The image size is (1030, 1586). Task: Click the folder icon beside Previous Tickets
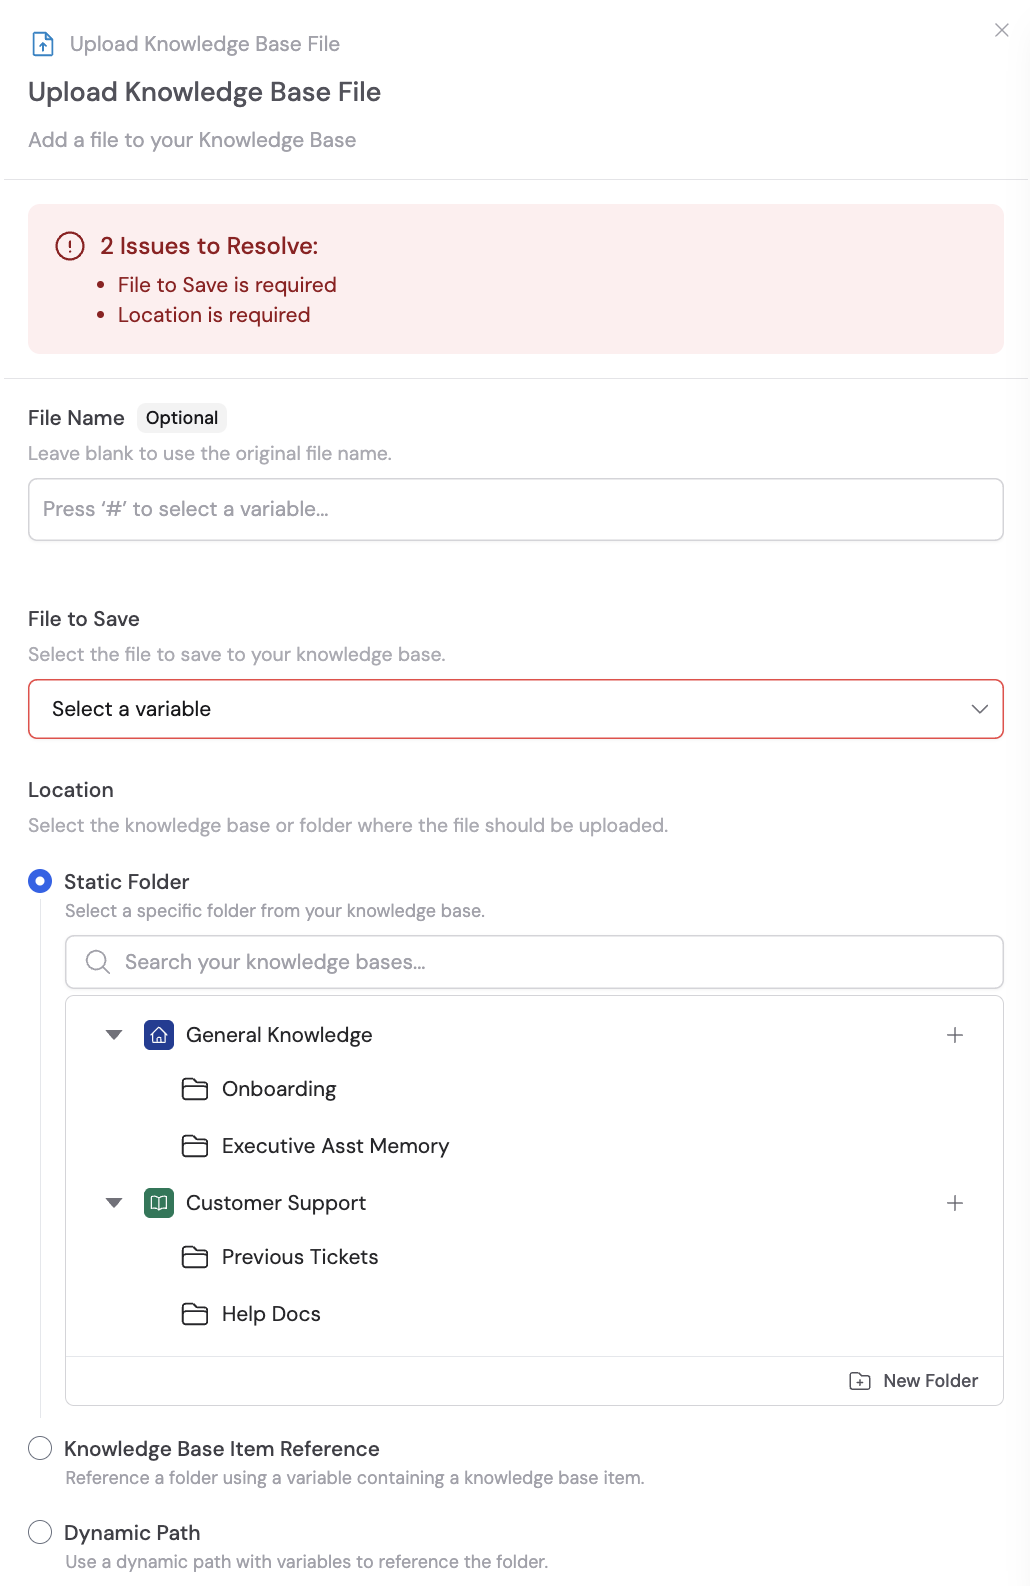pyautogui.click(x=196, y=1256)
